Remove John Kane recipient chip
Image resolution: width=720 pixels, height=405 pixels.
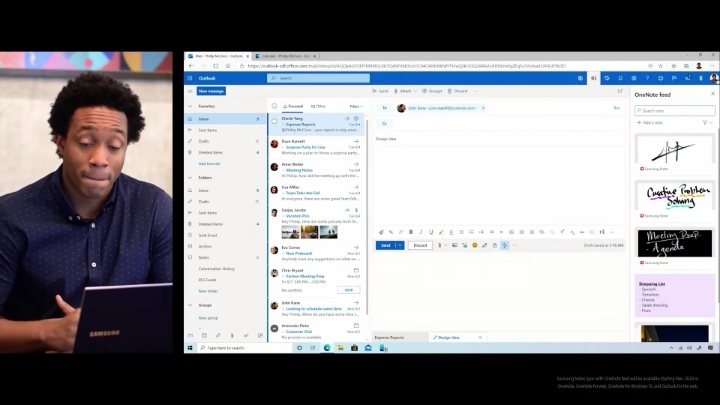pyautogui.click(x=483, y=108)
